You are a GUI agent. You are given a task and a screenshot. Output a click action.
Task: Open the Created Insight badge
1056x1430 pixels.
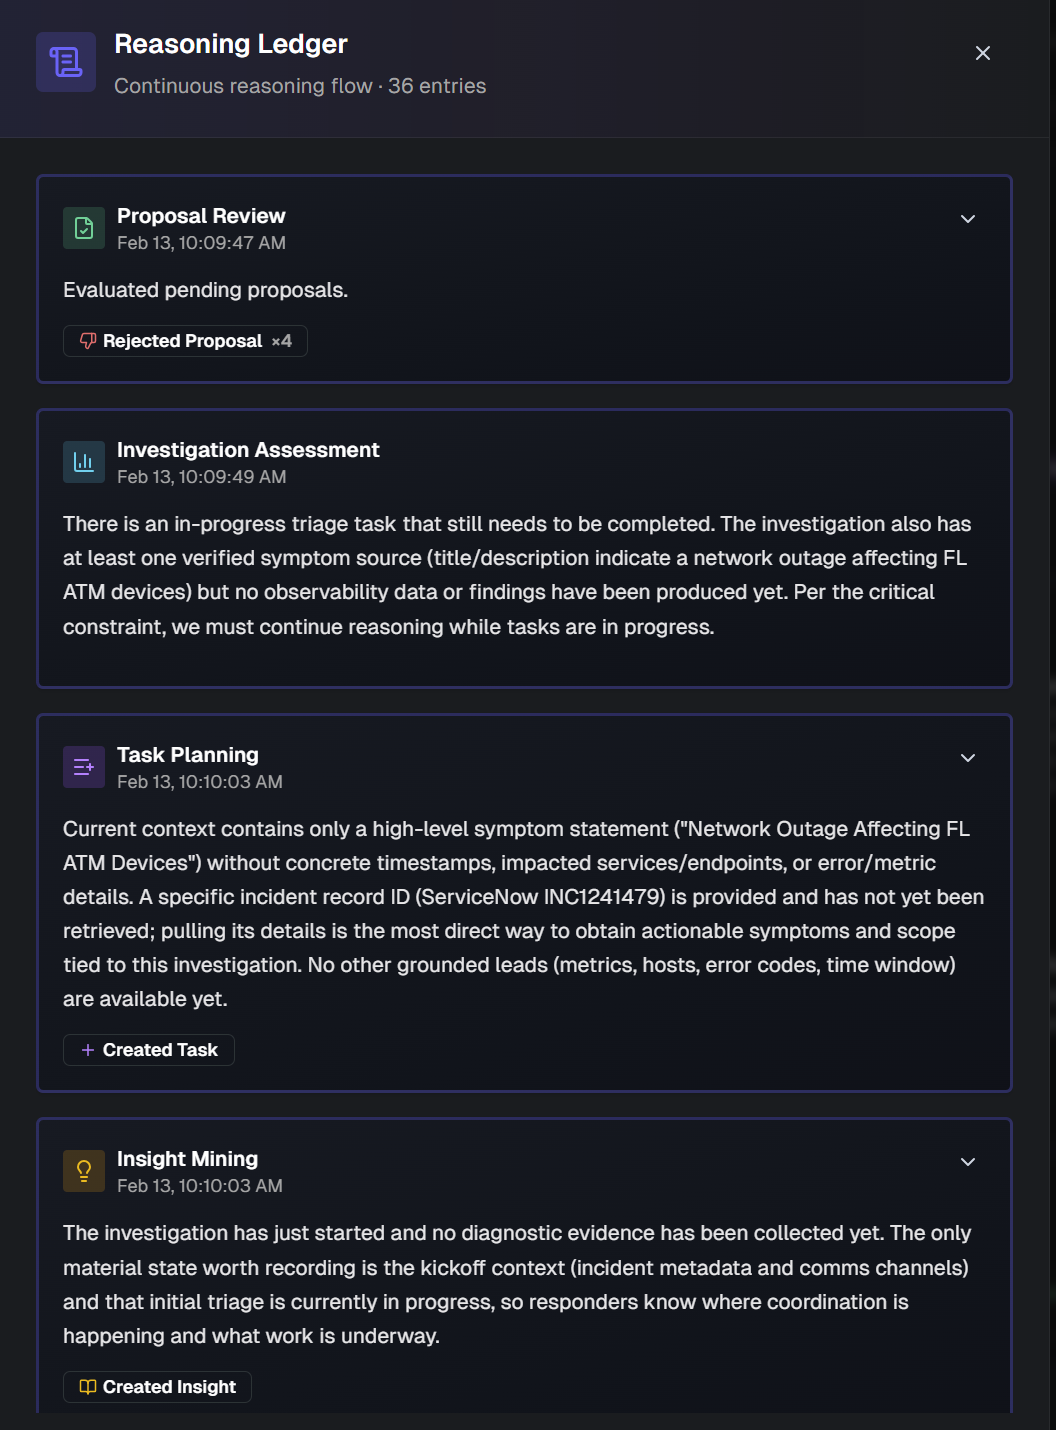click(x=156, y=1387)
